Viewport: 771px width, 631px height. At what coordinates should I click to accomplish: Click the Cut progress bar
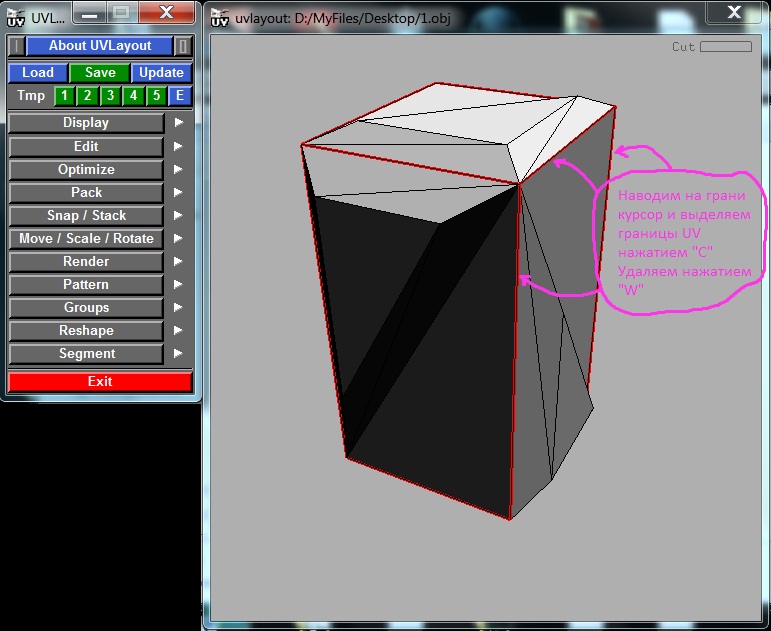click(x=725, y=47)
